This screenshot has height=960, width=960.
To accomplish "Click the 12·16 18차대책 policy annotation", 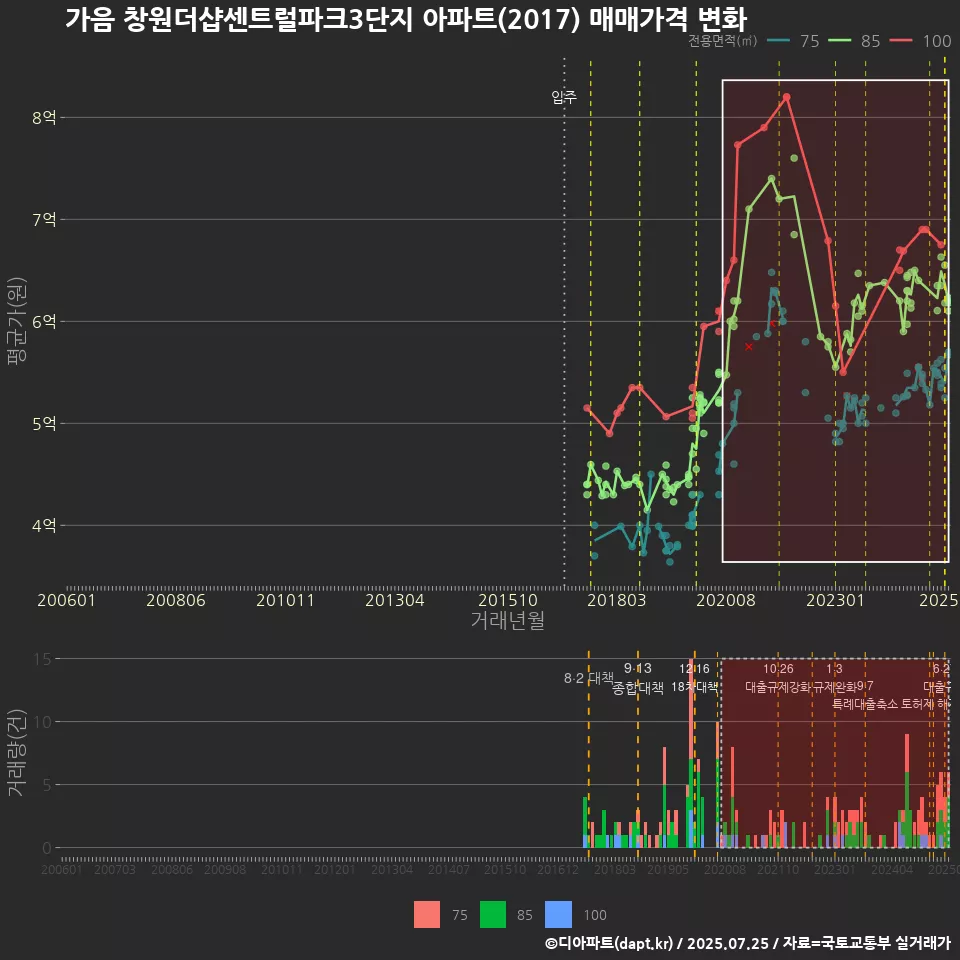I will (x=694, y=678).
